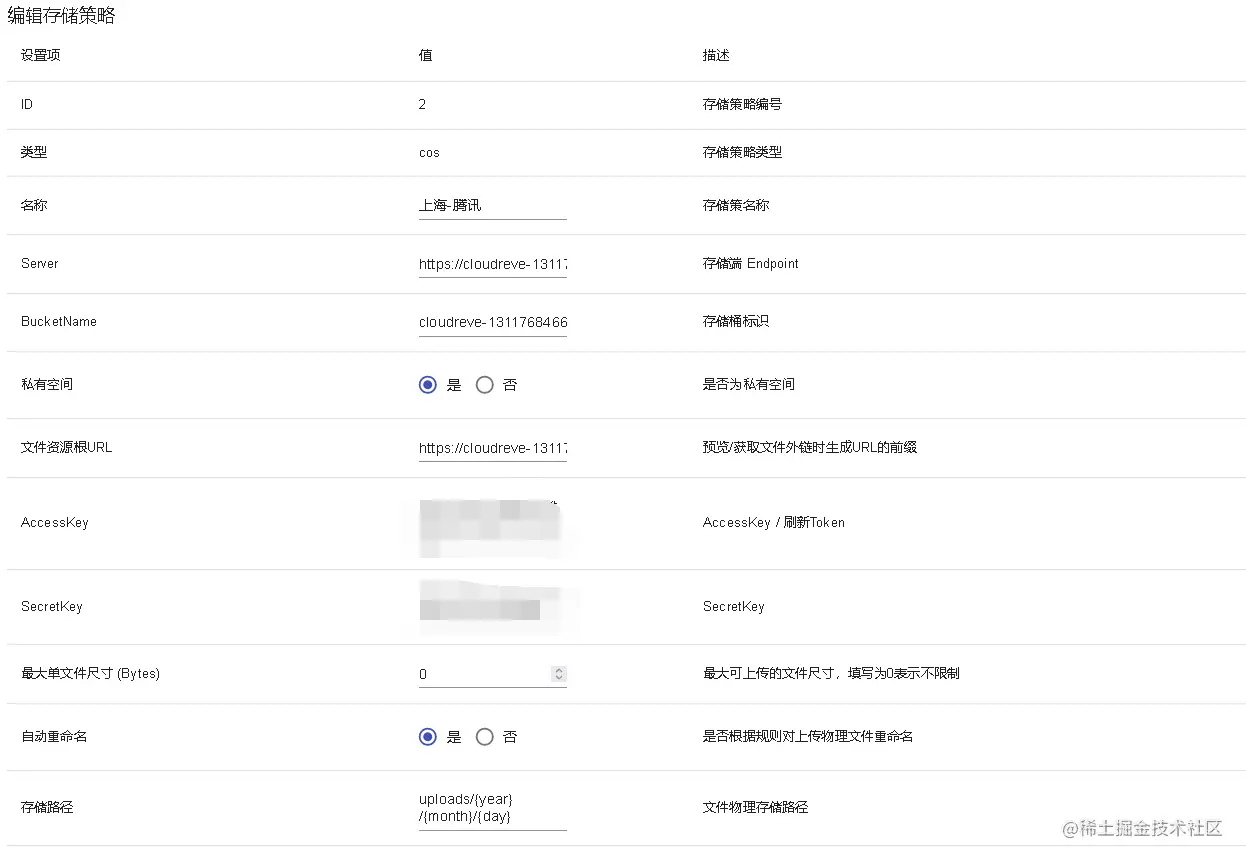Screen dimensions: 1246x862
Task: Select 是 for 自动重命名
Action: click(427, 736)
